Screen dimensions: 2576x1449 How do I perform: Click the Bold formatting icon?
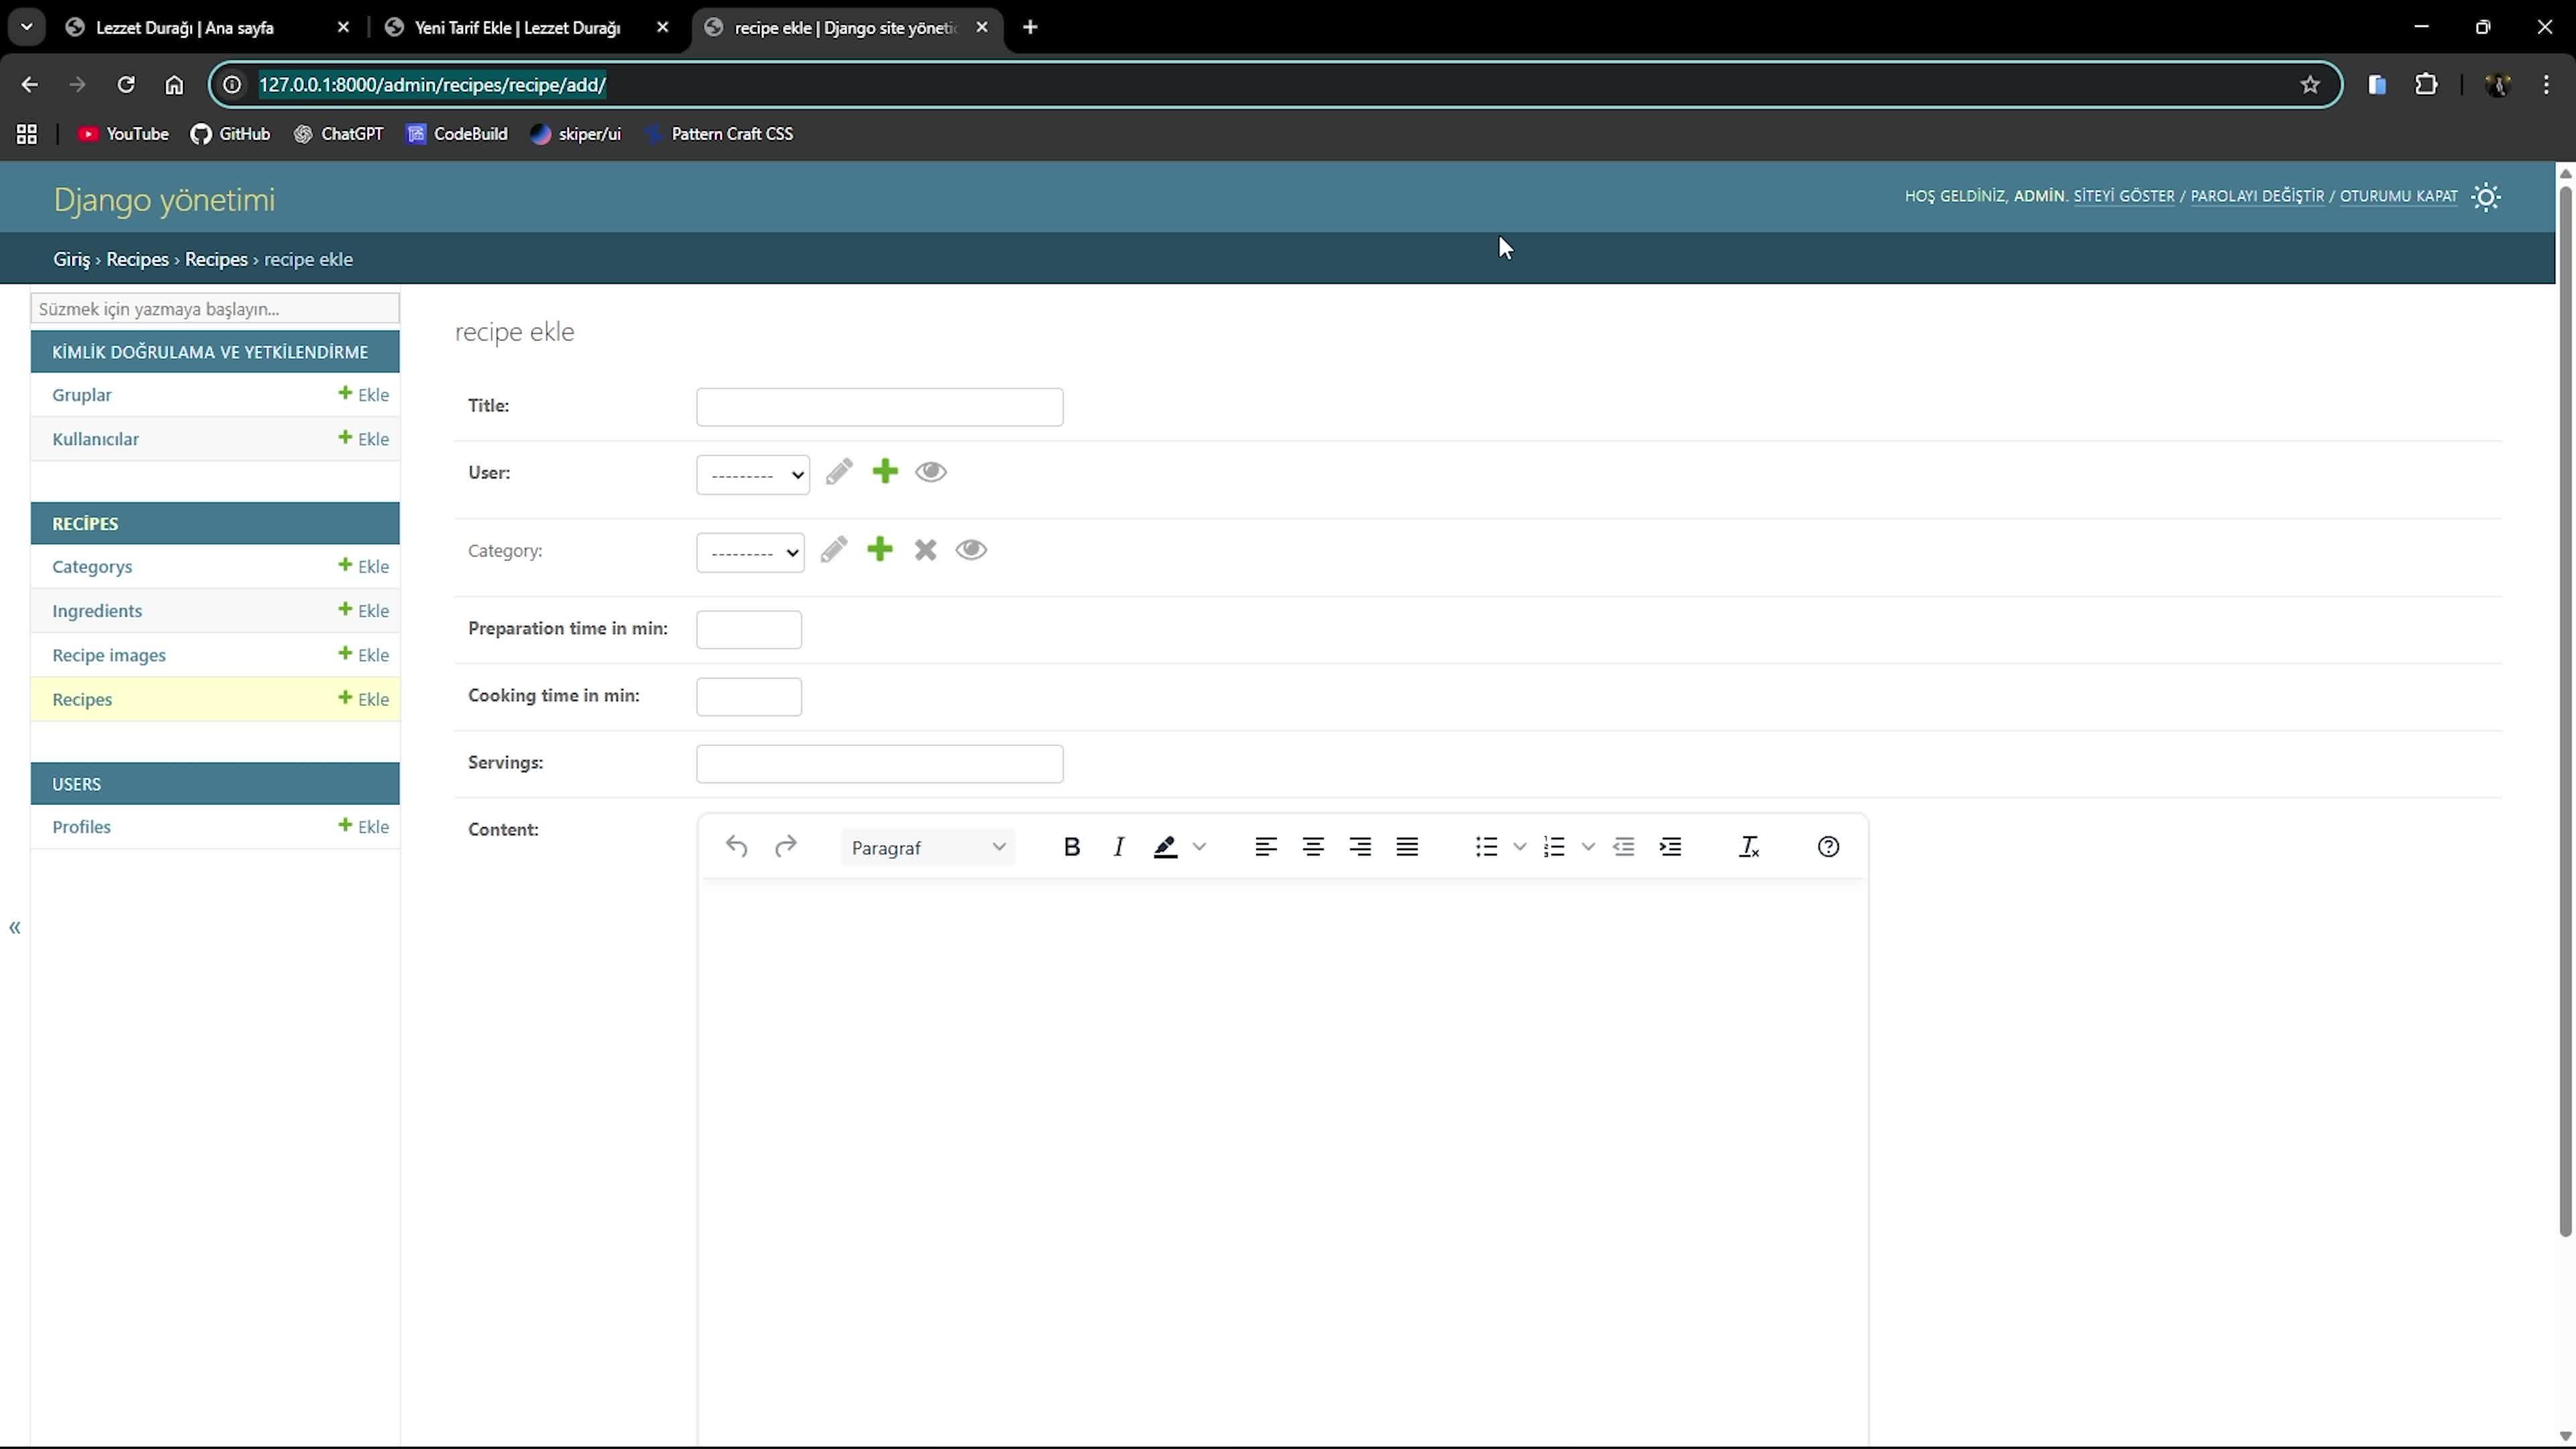pyautogui.click(x=1071, y=847)
